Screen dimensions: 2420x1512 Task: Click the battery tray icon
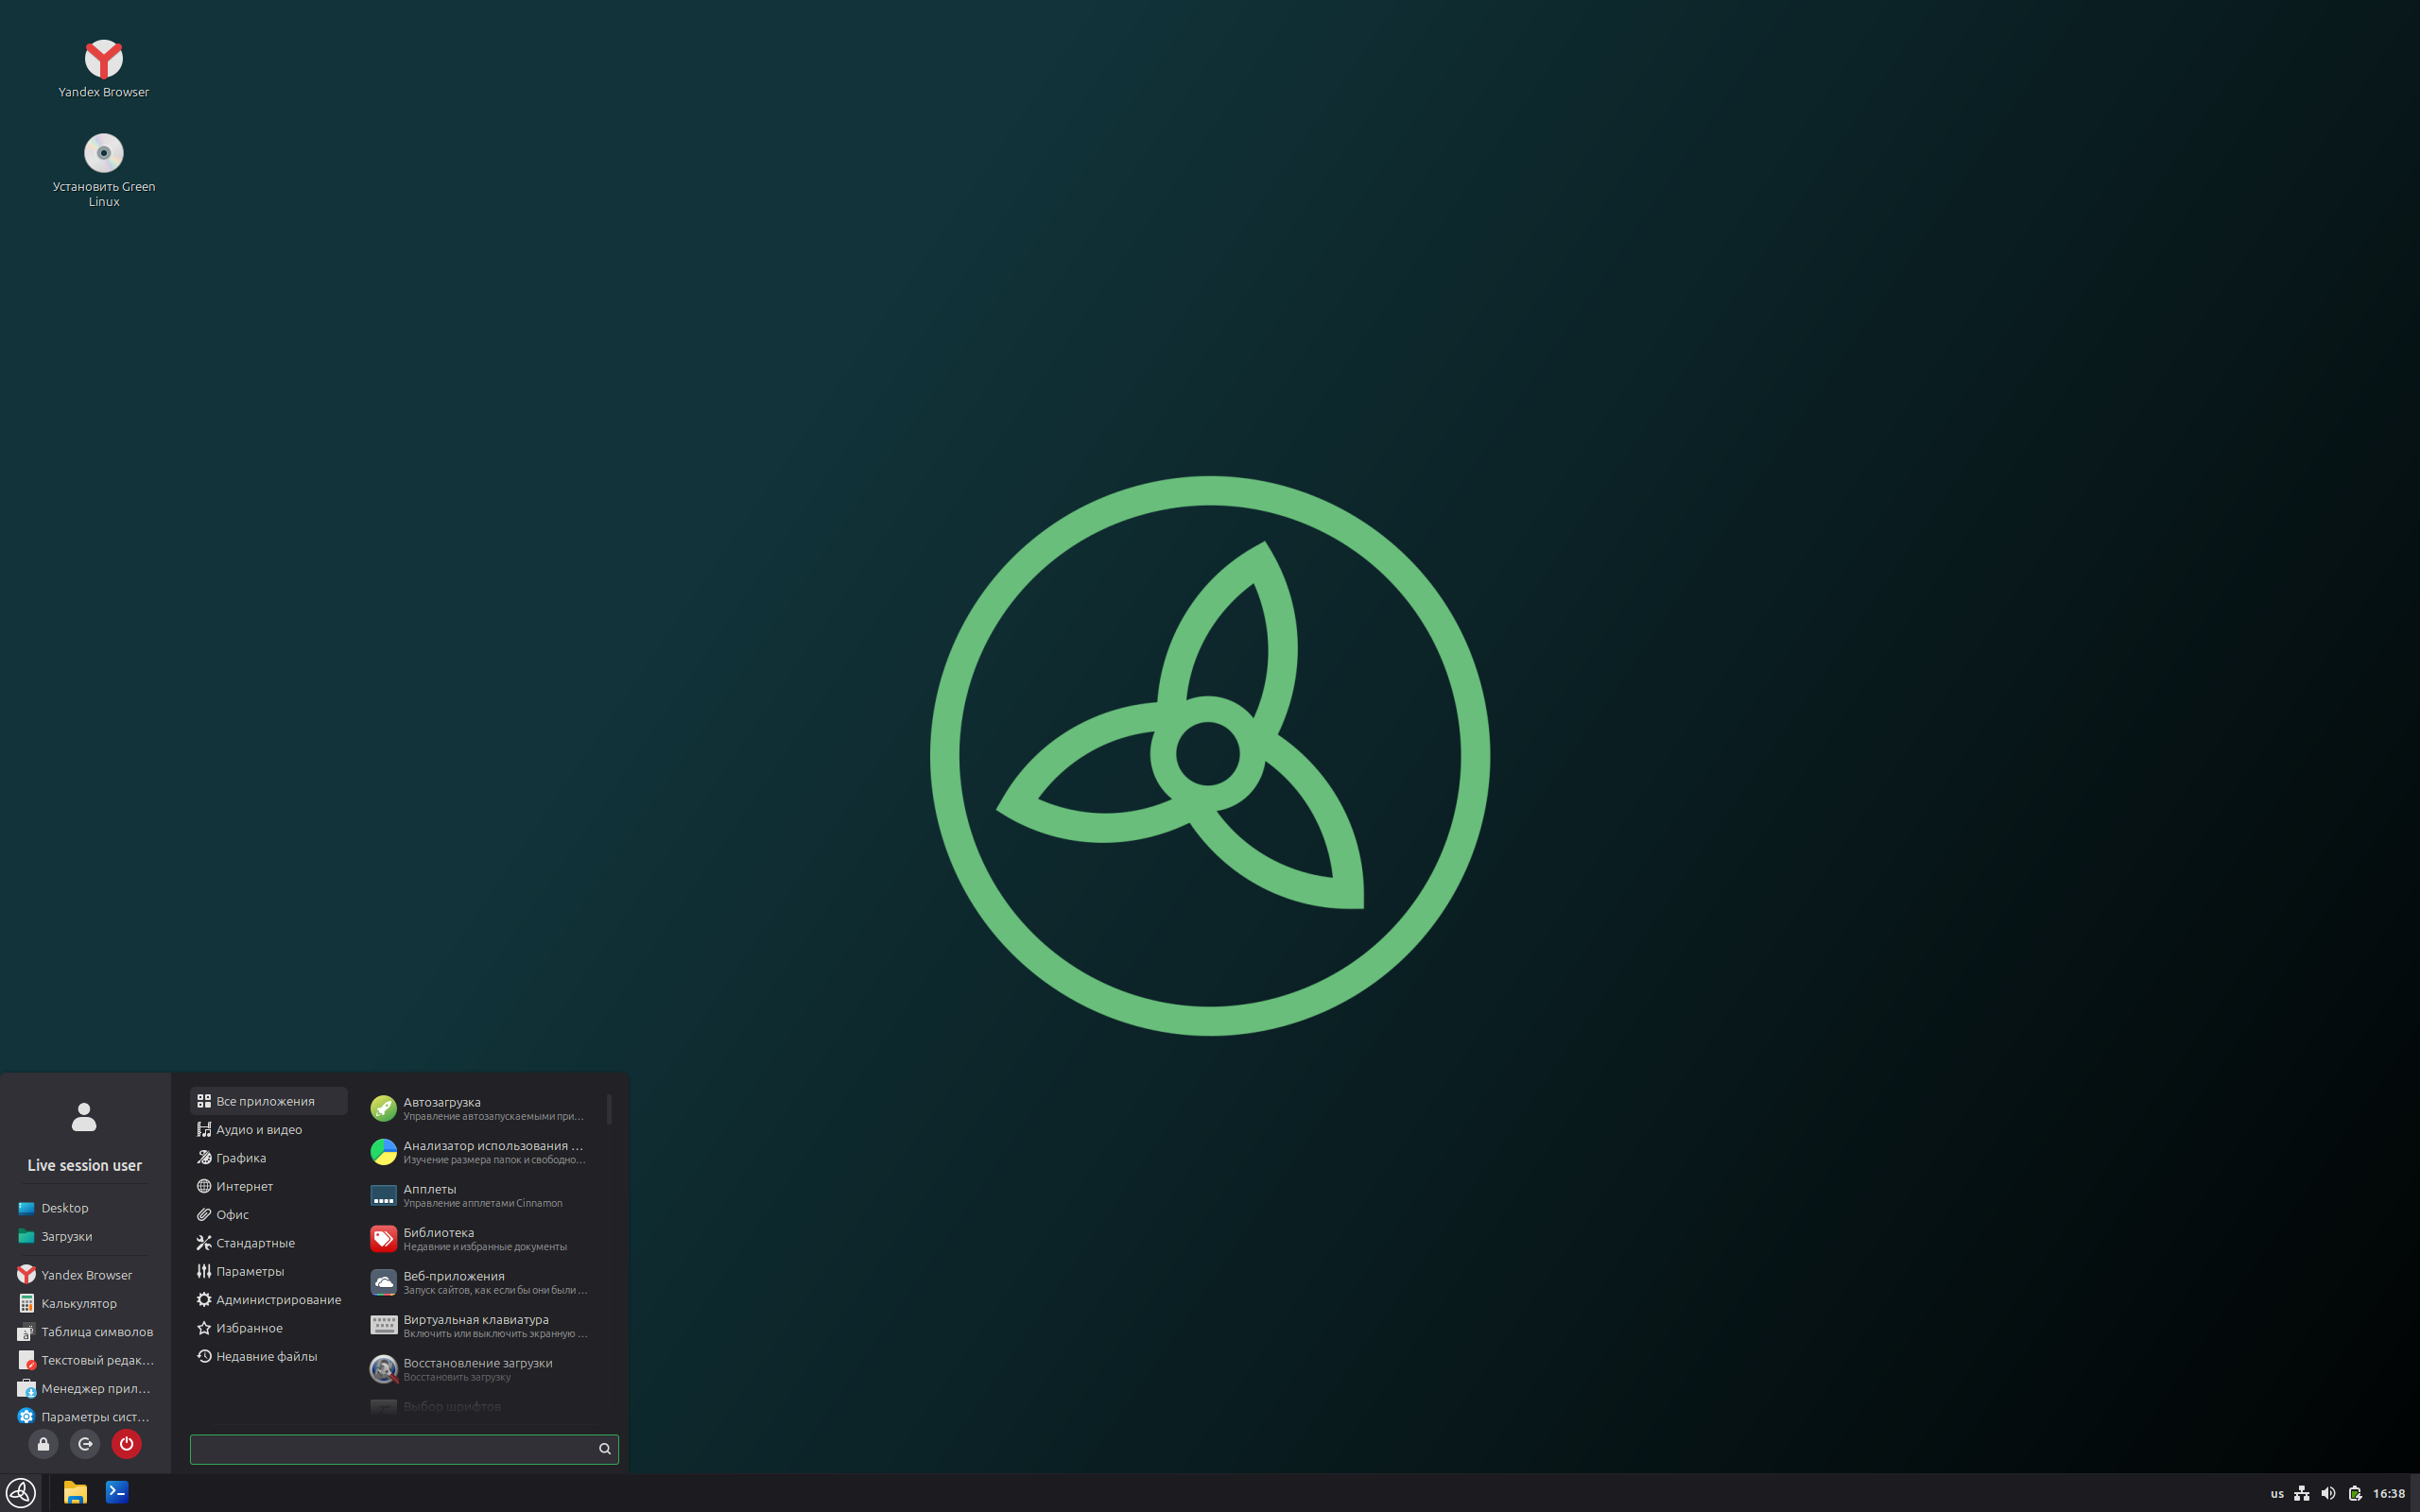(x=2355, y=1493)
